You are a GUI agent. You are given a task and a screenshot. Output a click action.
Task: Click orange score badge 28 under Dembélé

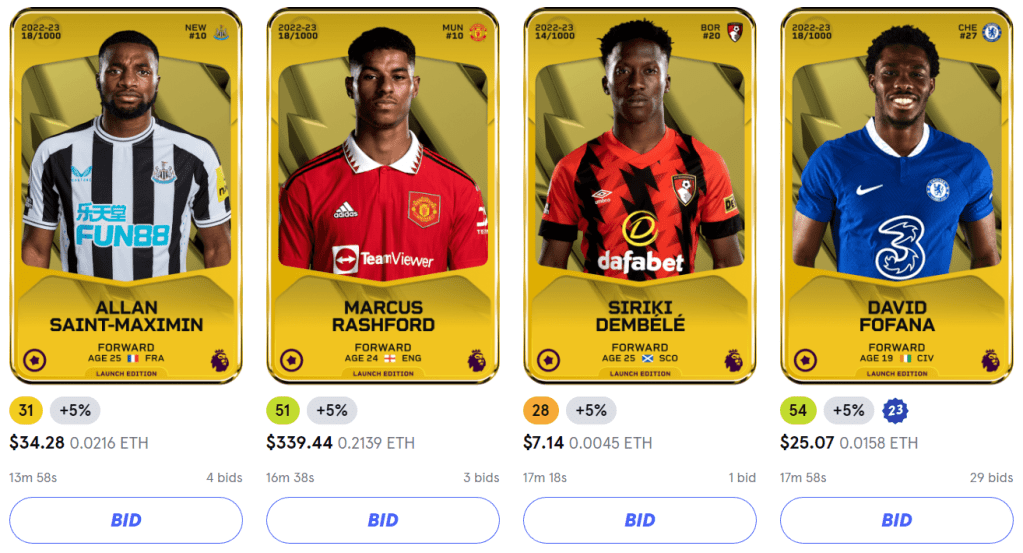[540, 410]
